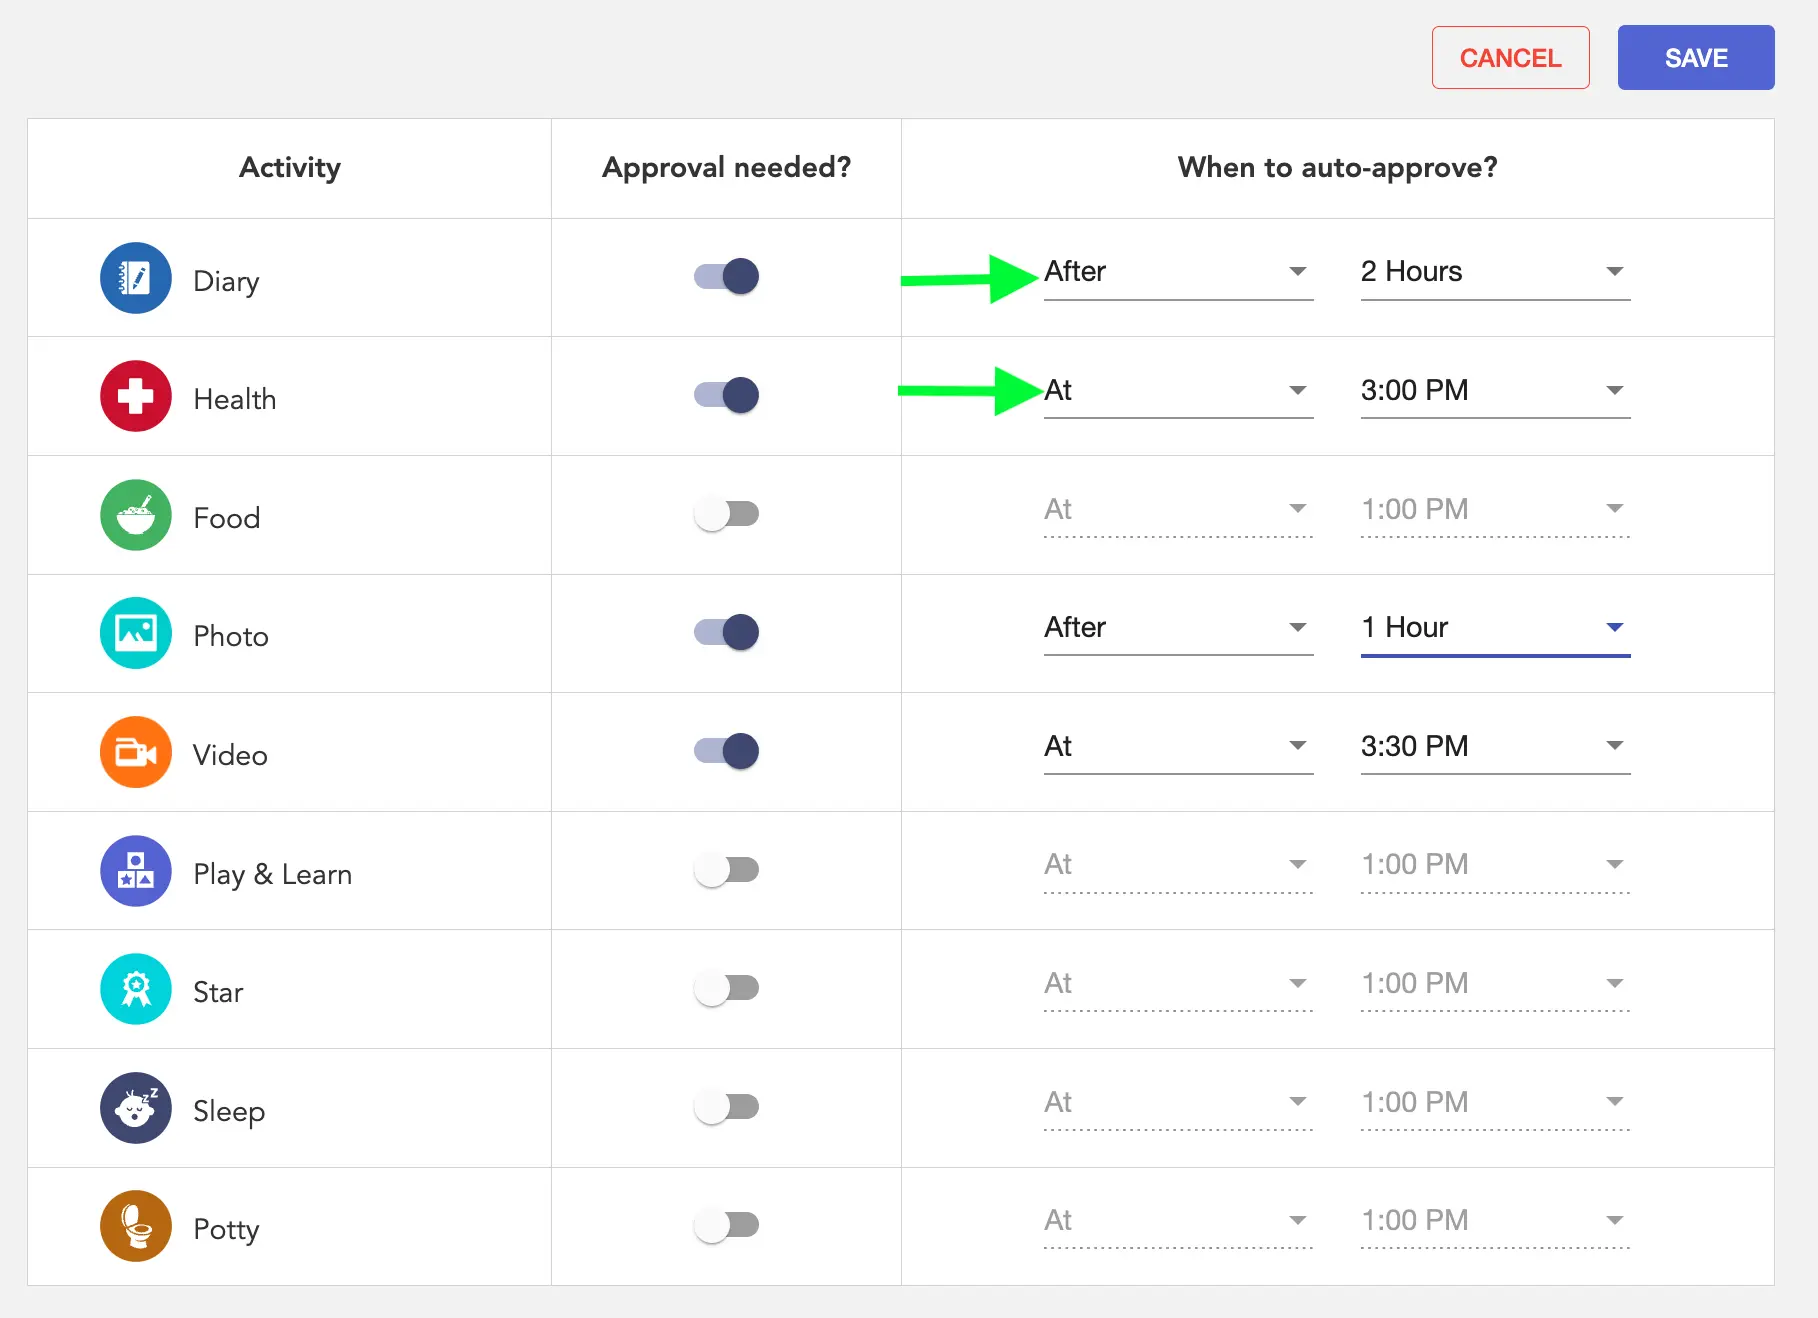The width and height of the screenshot is (1818, 1318).
Task: Click the Play & Learn blocks icon
Action: [136, 871]
